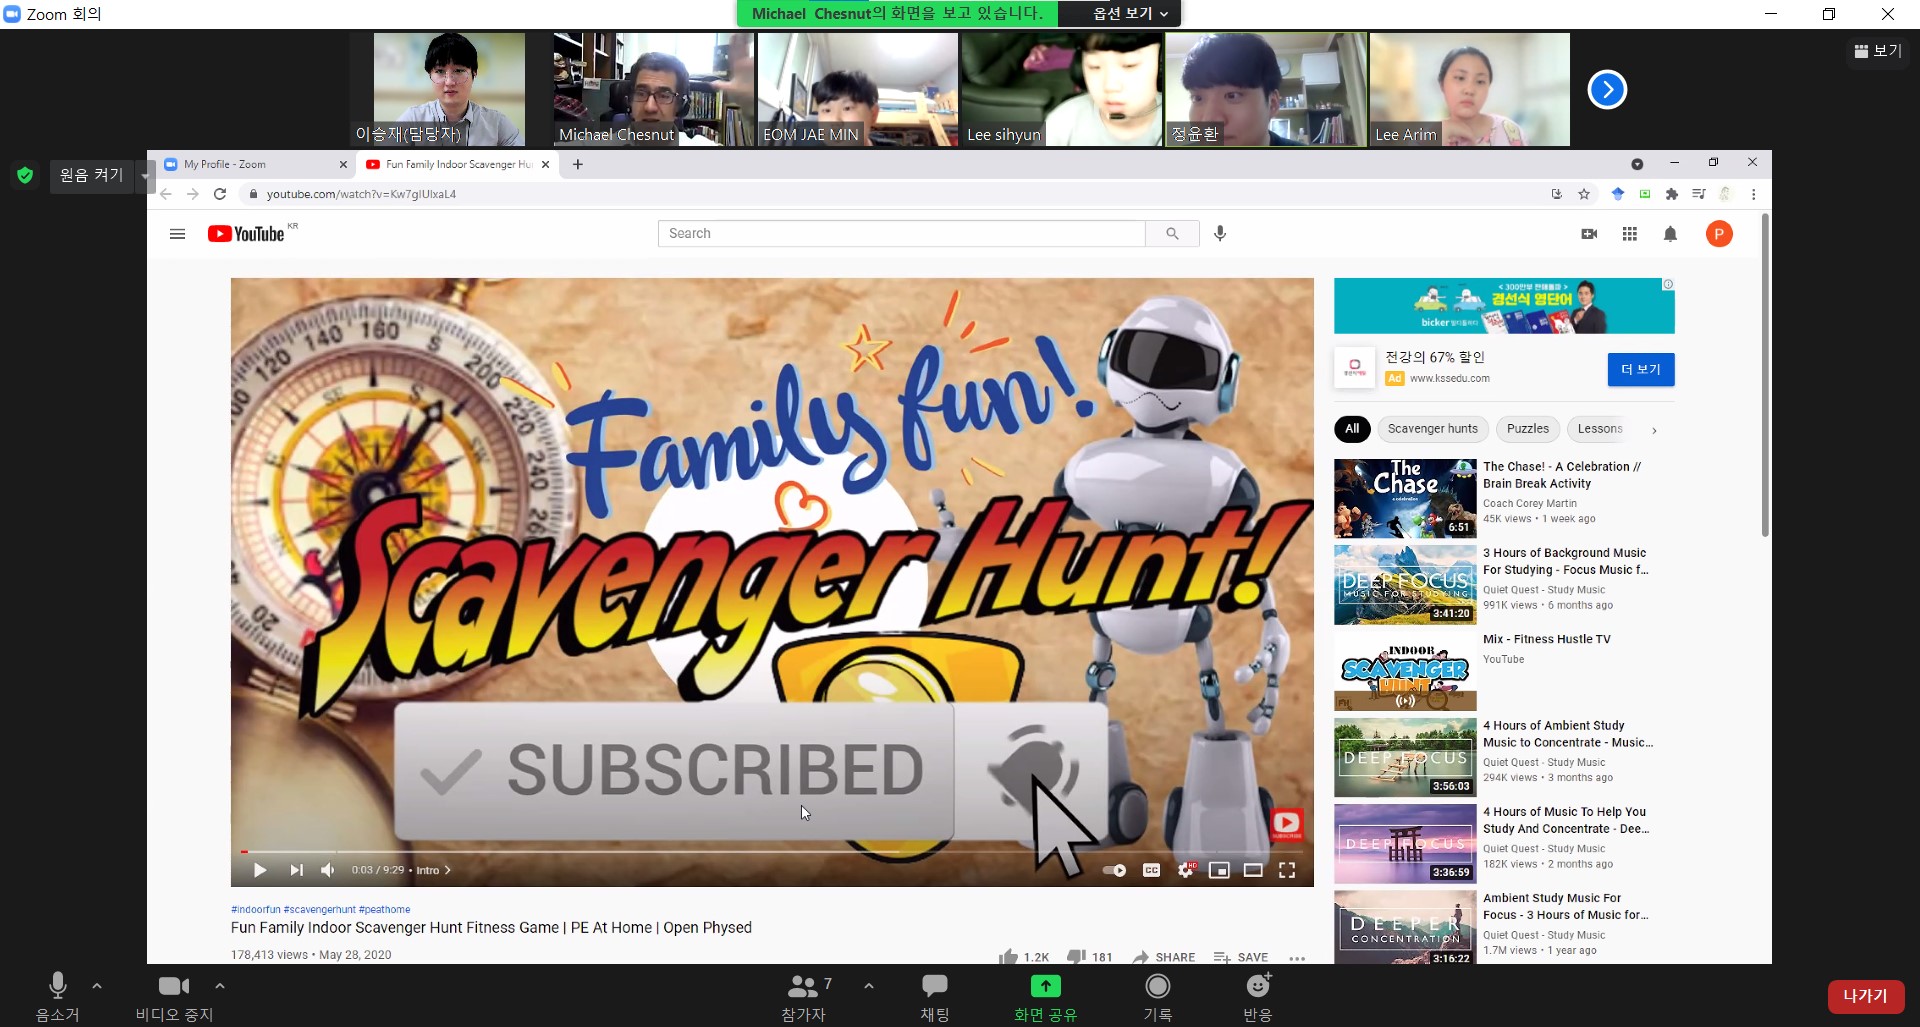This screenshot has width=1920, height=1027.
Task: Click the voice search microphone icon
Action: (x=1220, y=233)
